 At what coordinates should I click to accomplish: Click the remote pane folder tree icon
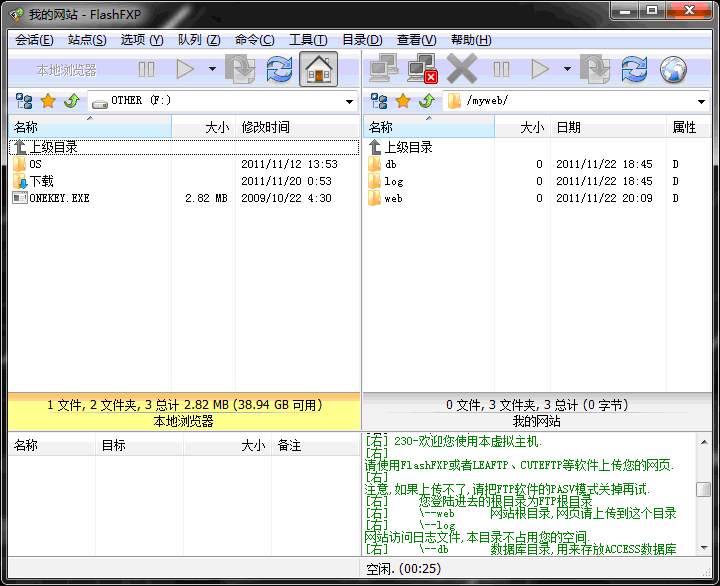[x=379, y=101]
